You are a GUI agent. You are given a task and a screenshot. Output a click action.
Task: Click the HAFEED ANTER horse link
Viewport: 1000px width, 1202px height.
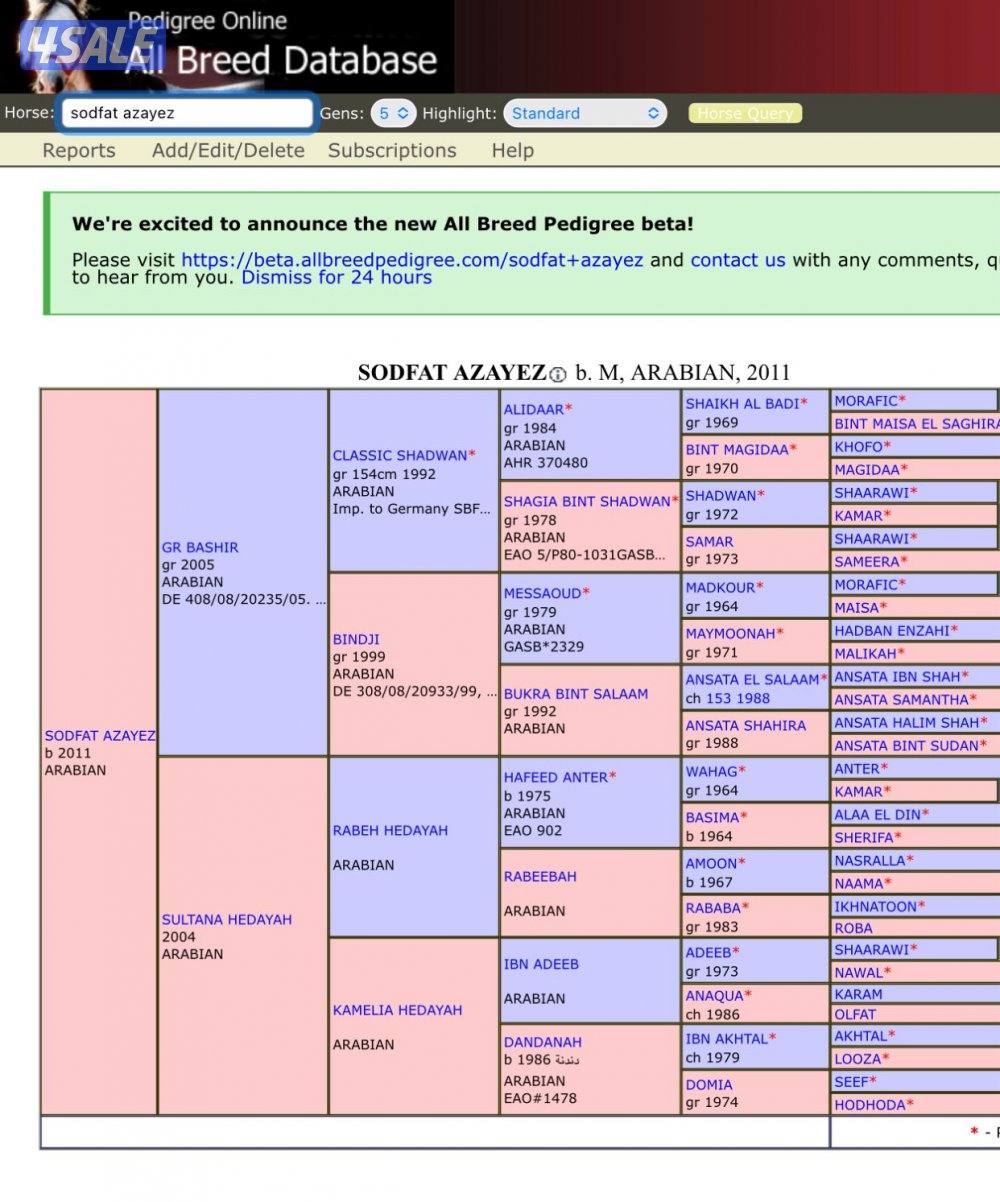pos(555,777)
